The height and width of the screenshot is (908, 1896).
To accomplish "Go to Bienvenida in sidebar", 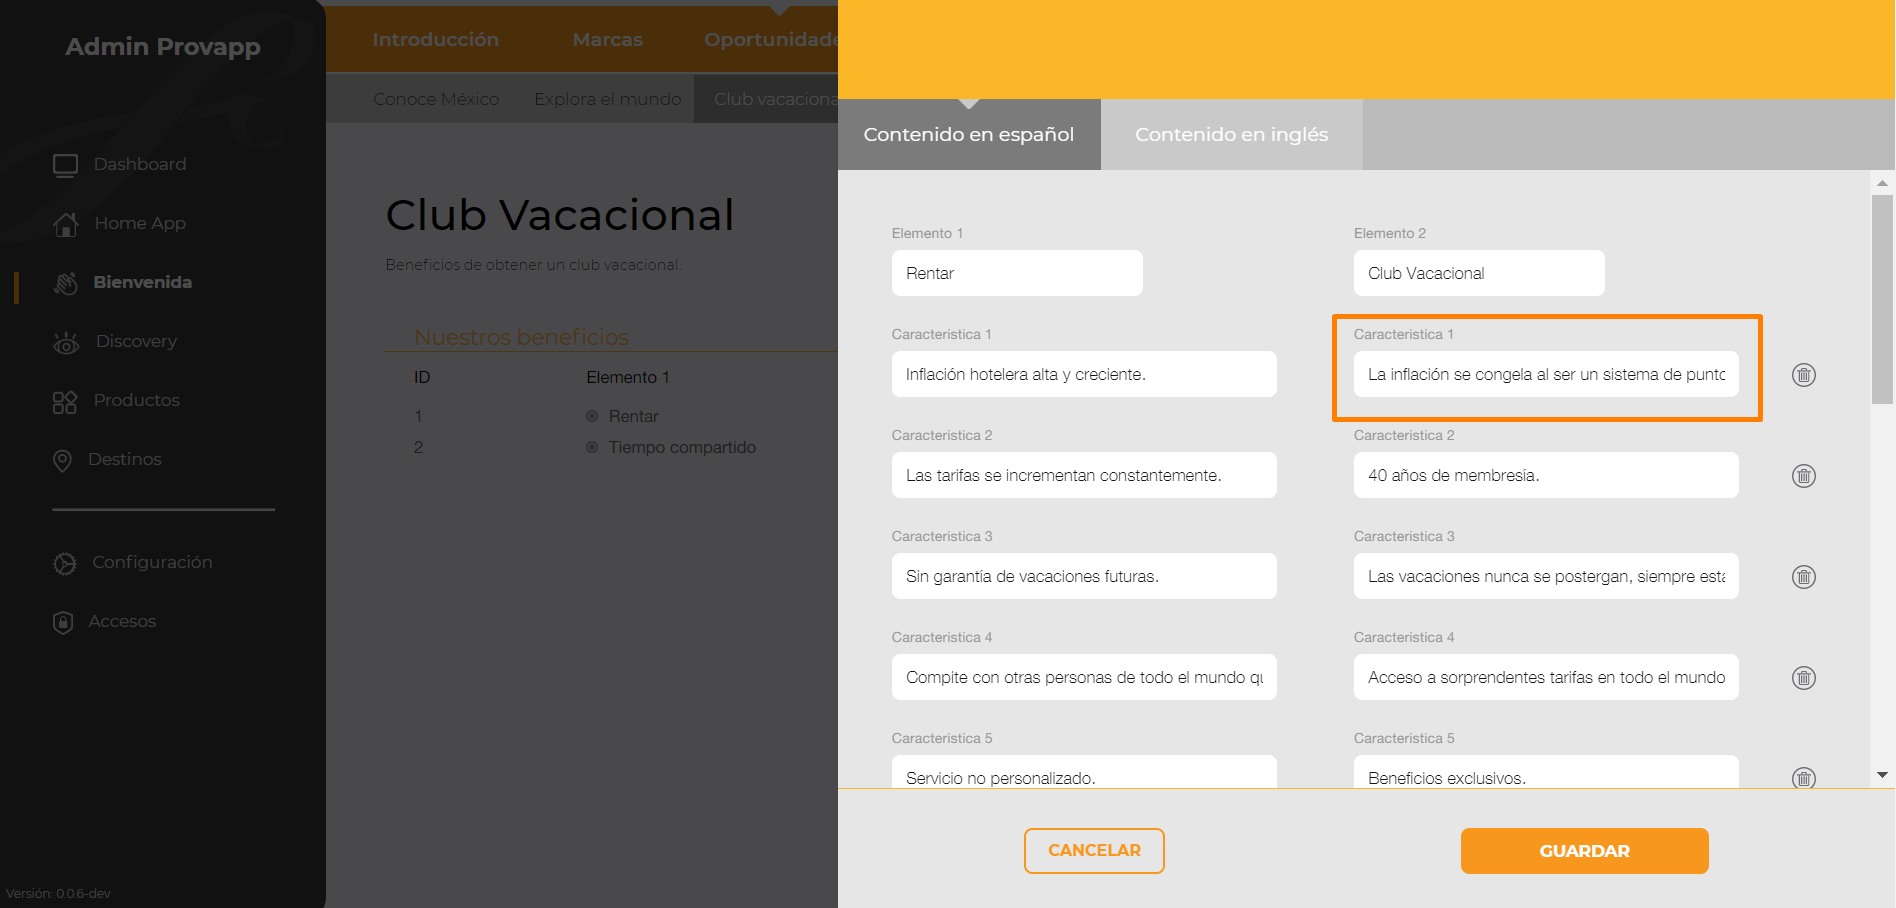I will [143, 282].
